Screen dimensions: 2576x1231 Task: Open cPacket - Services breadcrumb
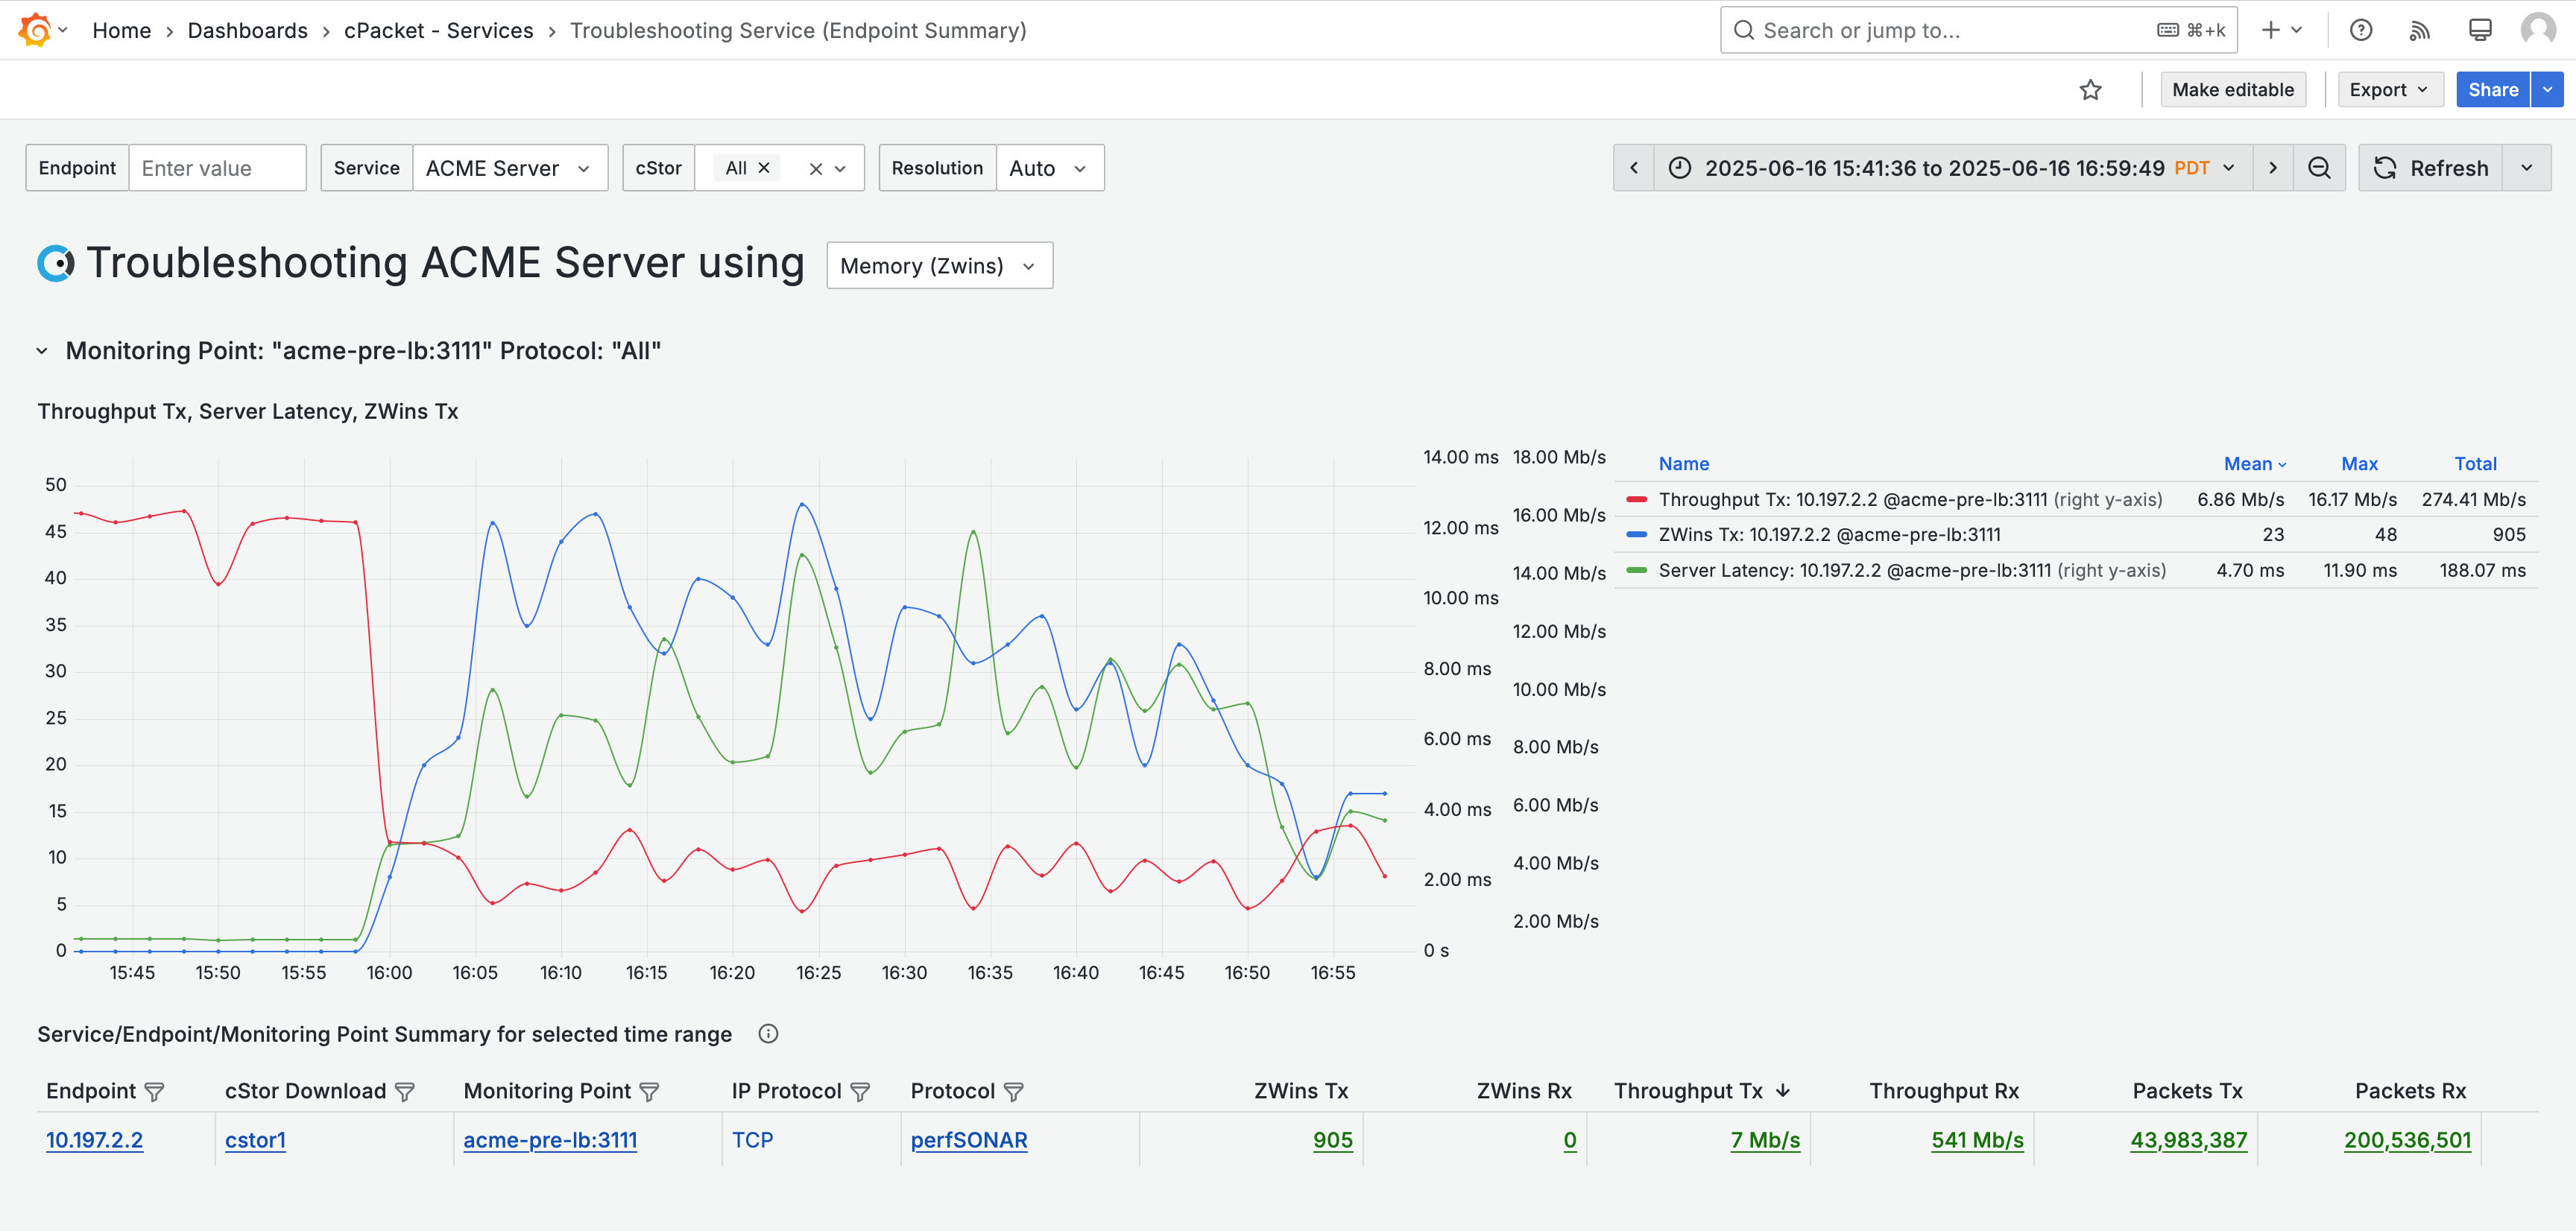coord(438,30)
